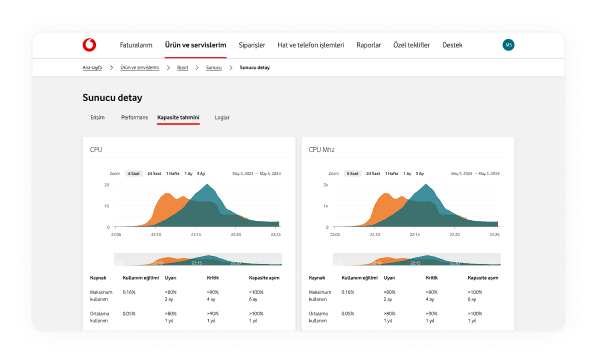The height and width of the screenshot is (364, 598).
Task: Select 6 Saat zoom in the CPU Mhz chart
Action: coord(353,174)
